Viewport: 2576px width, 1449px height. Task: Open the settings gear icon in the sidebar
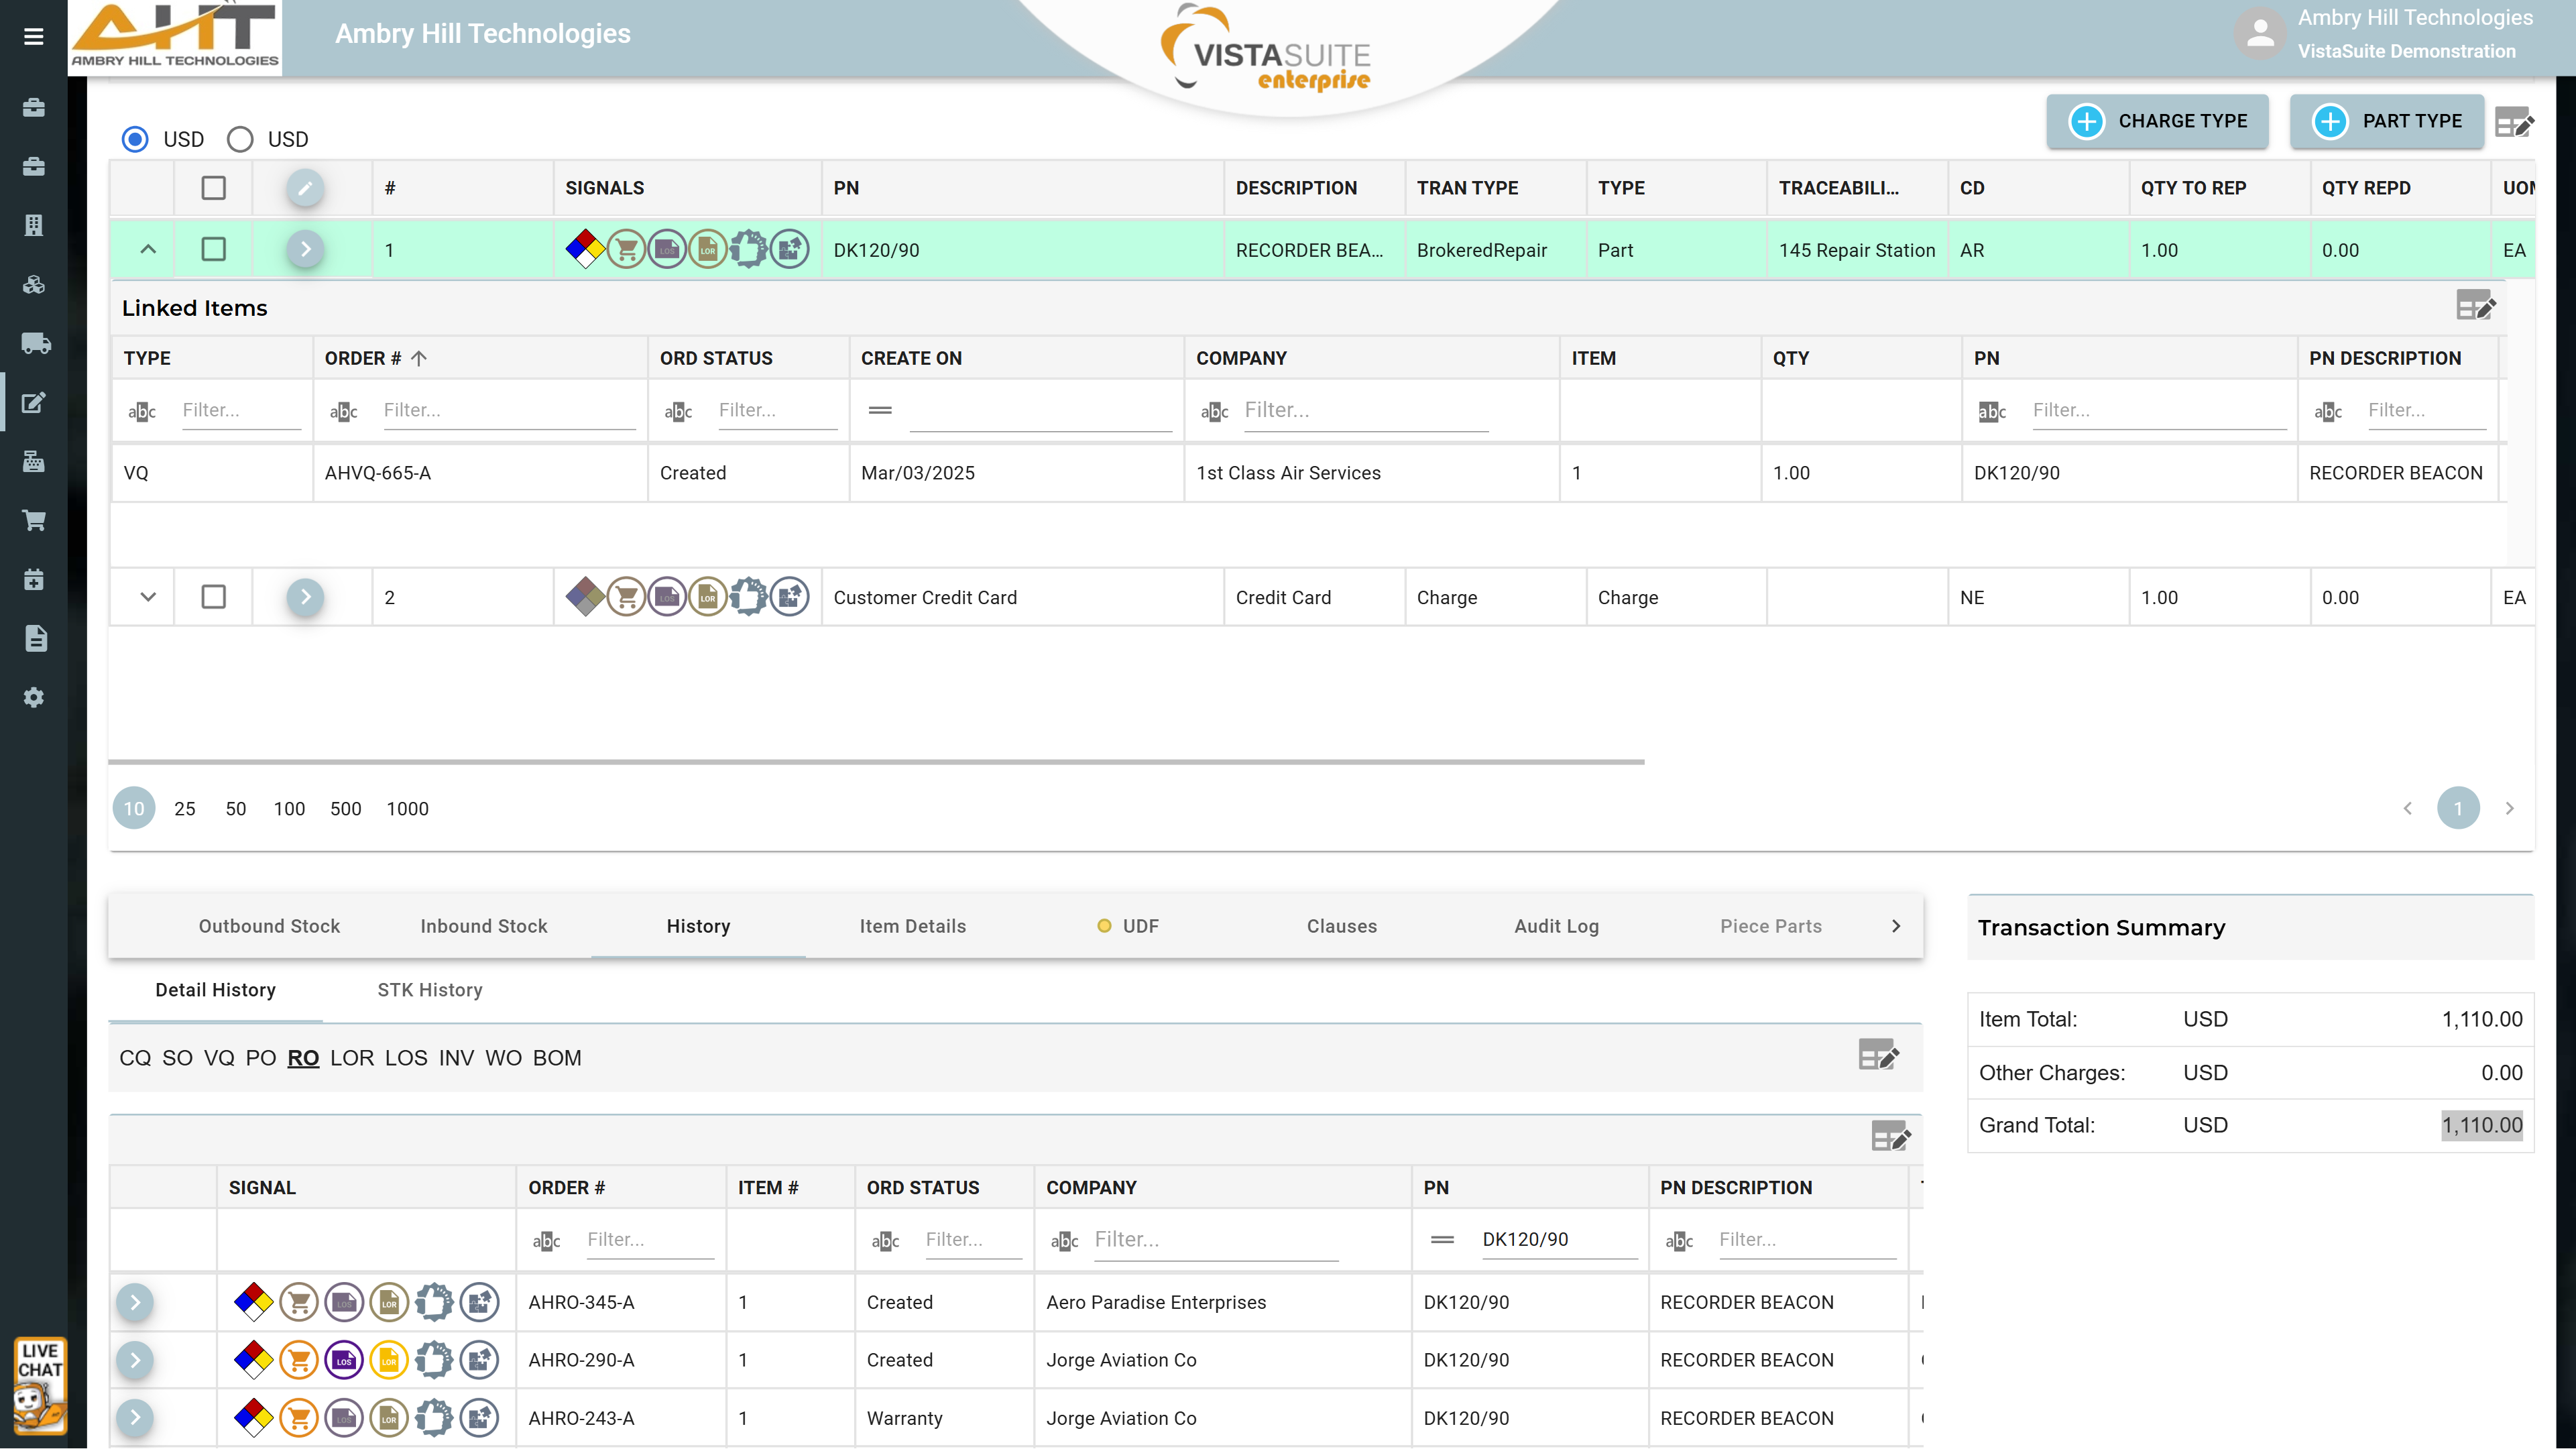[x=34, y=697]
